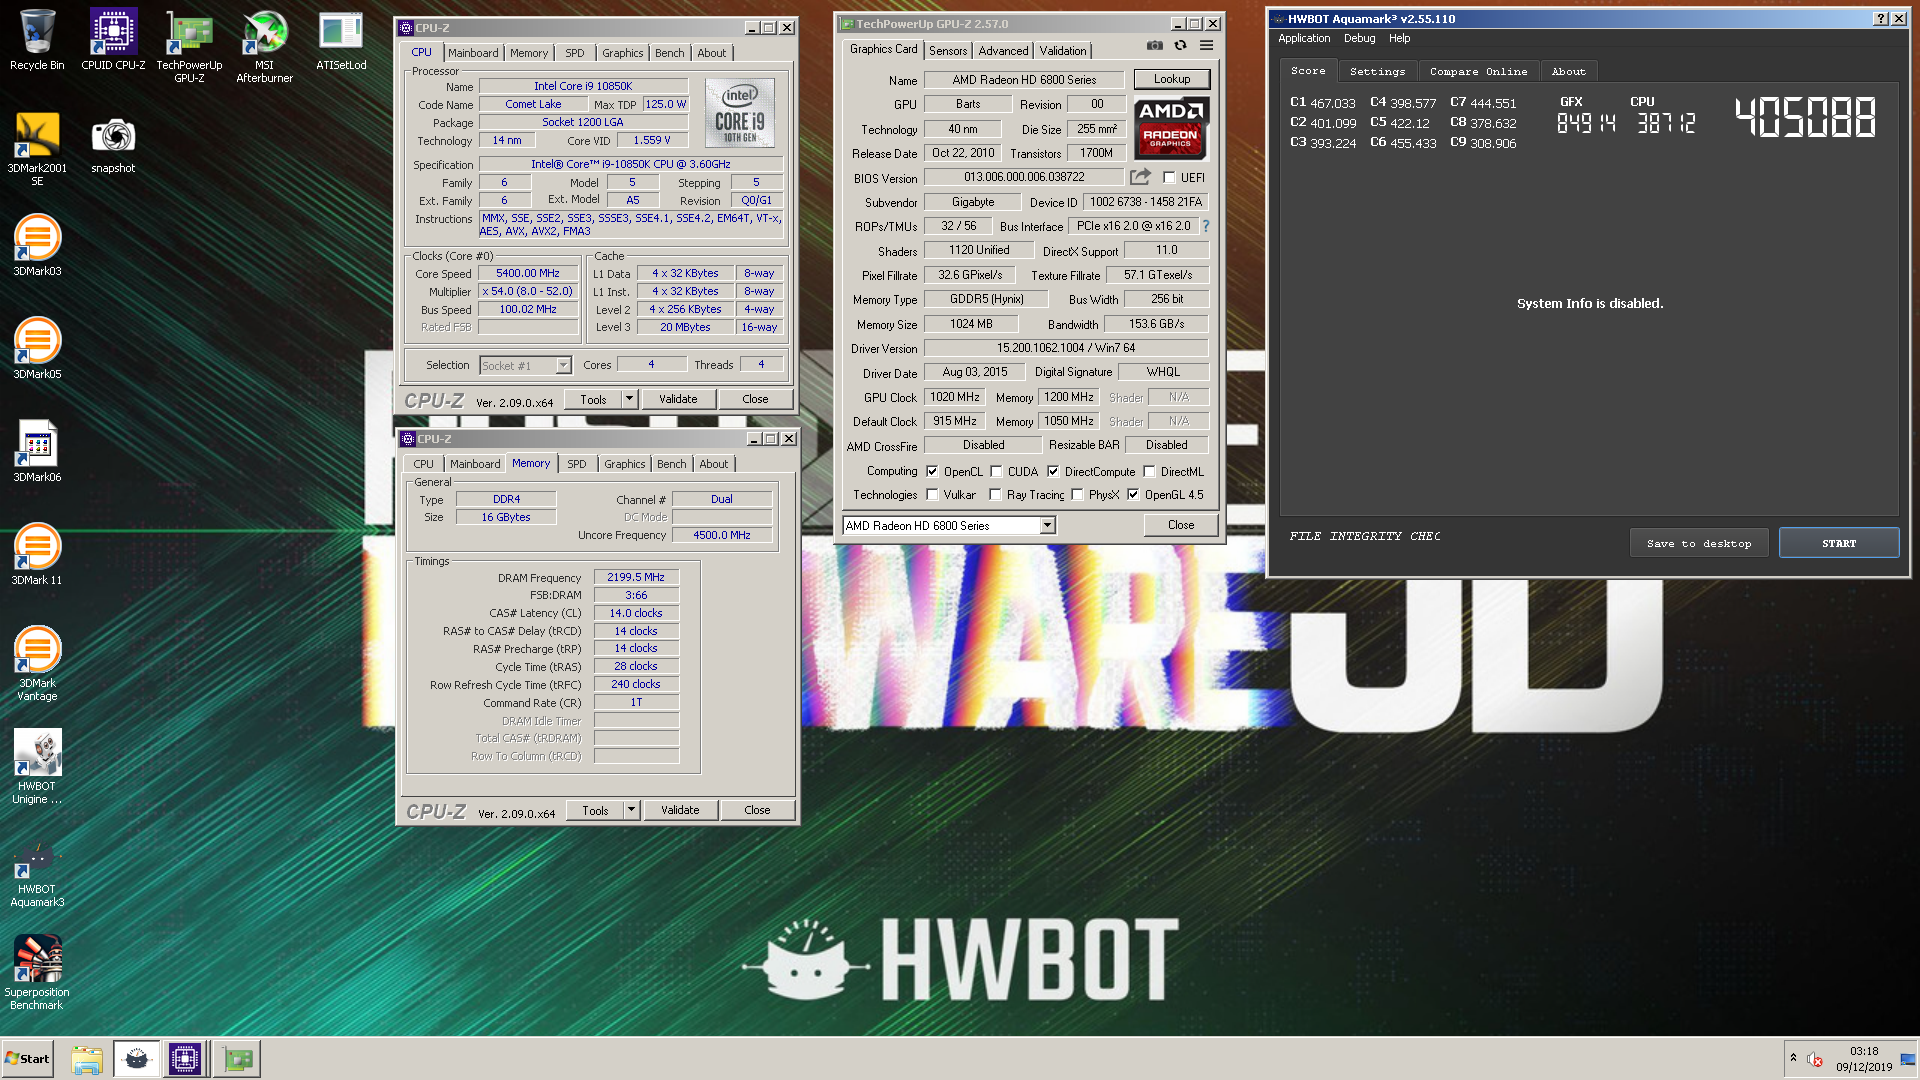Open ATISetLod desktop icon

click(341, 40)
